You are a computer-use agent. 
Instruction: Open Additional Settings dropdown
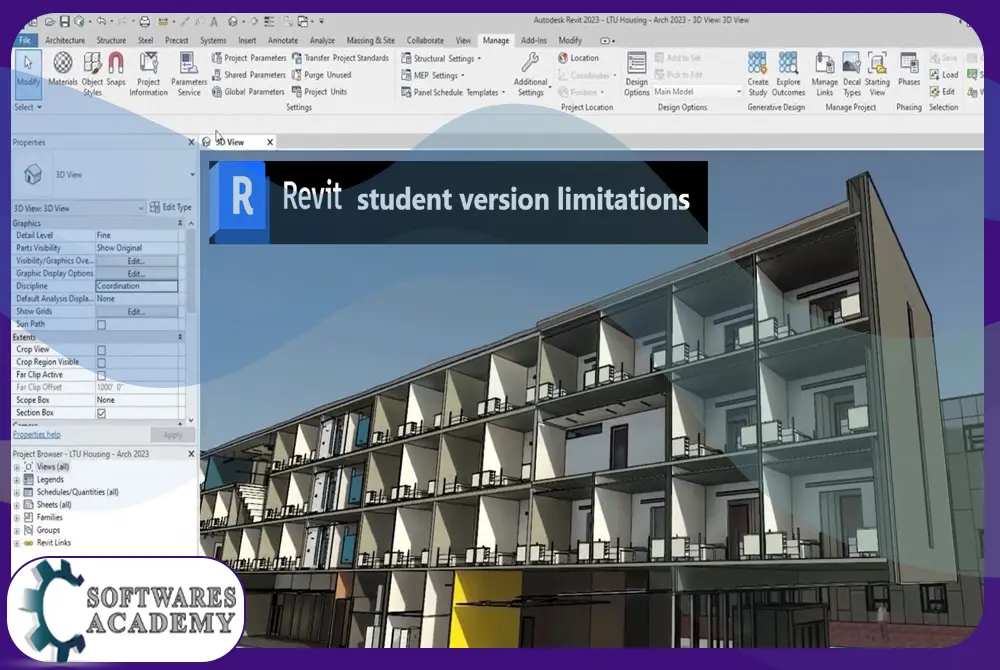tap(531, 74)
